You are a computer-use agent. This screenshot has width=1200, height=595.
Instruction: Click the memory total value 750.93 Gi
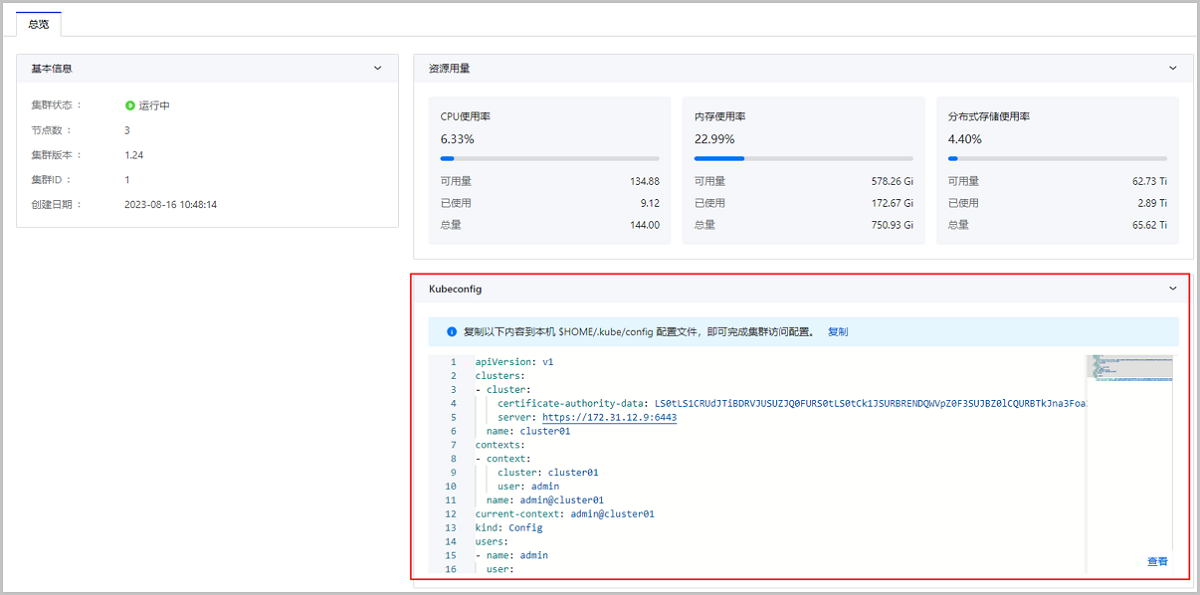[892, 225]
